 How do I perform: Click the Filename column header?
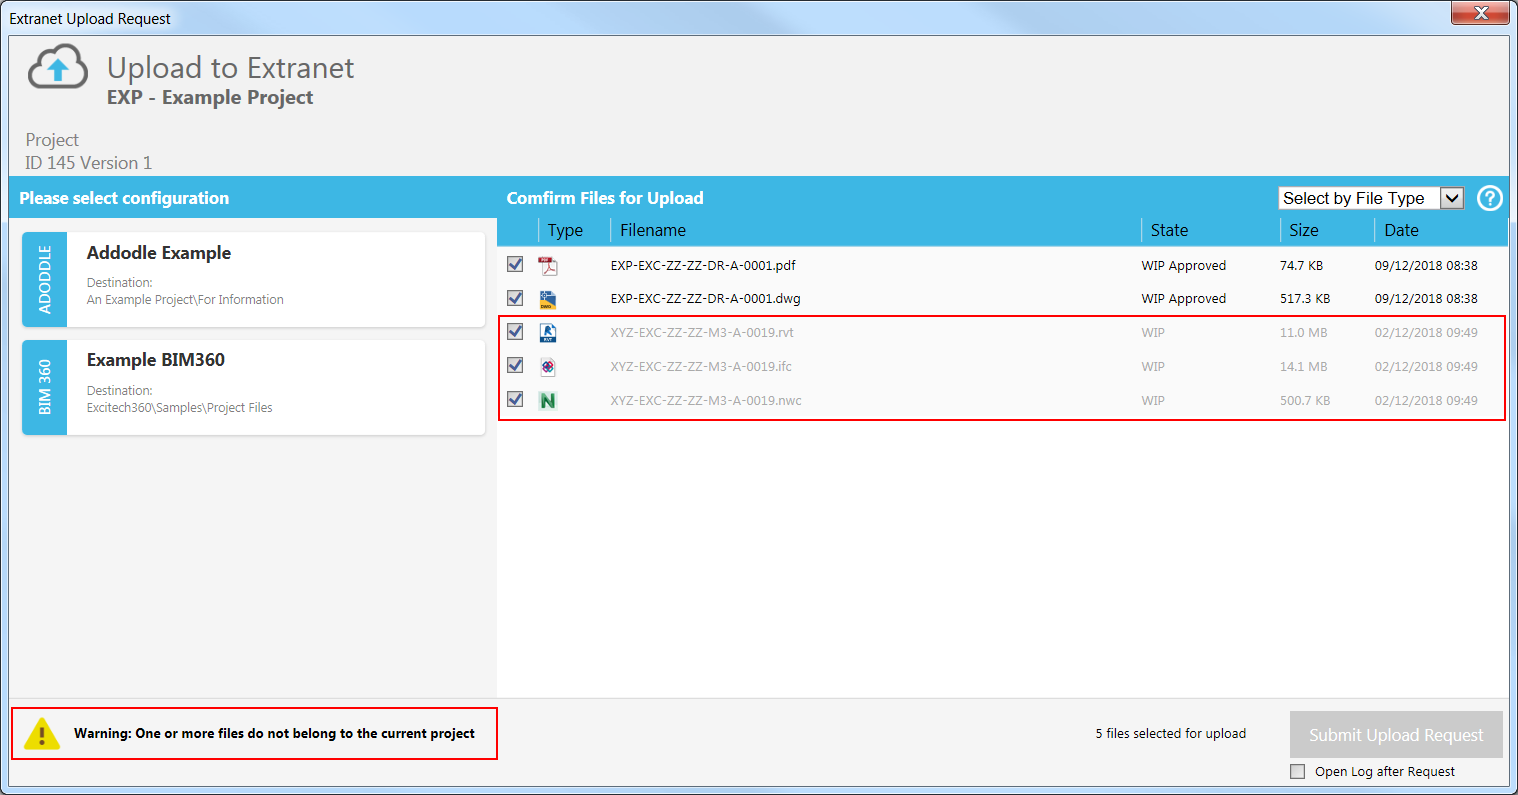[x=653, y=230]
